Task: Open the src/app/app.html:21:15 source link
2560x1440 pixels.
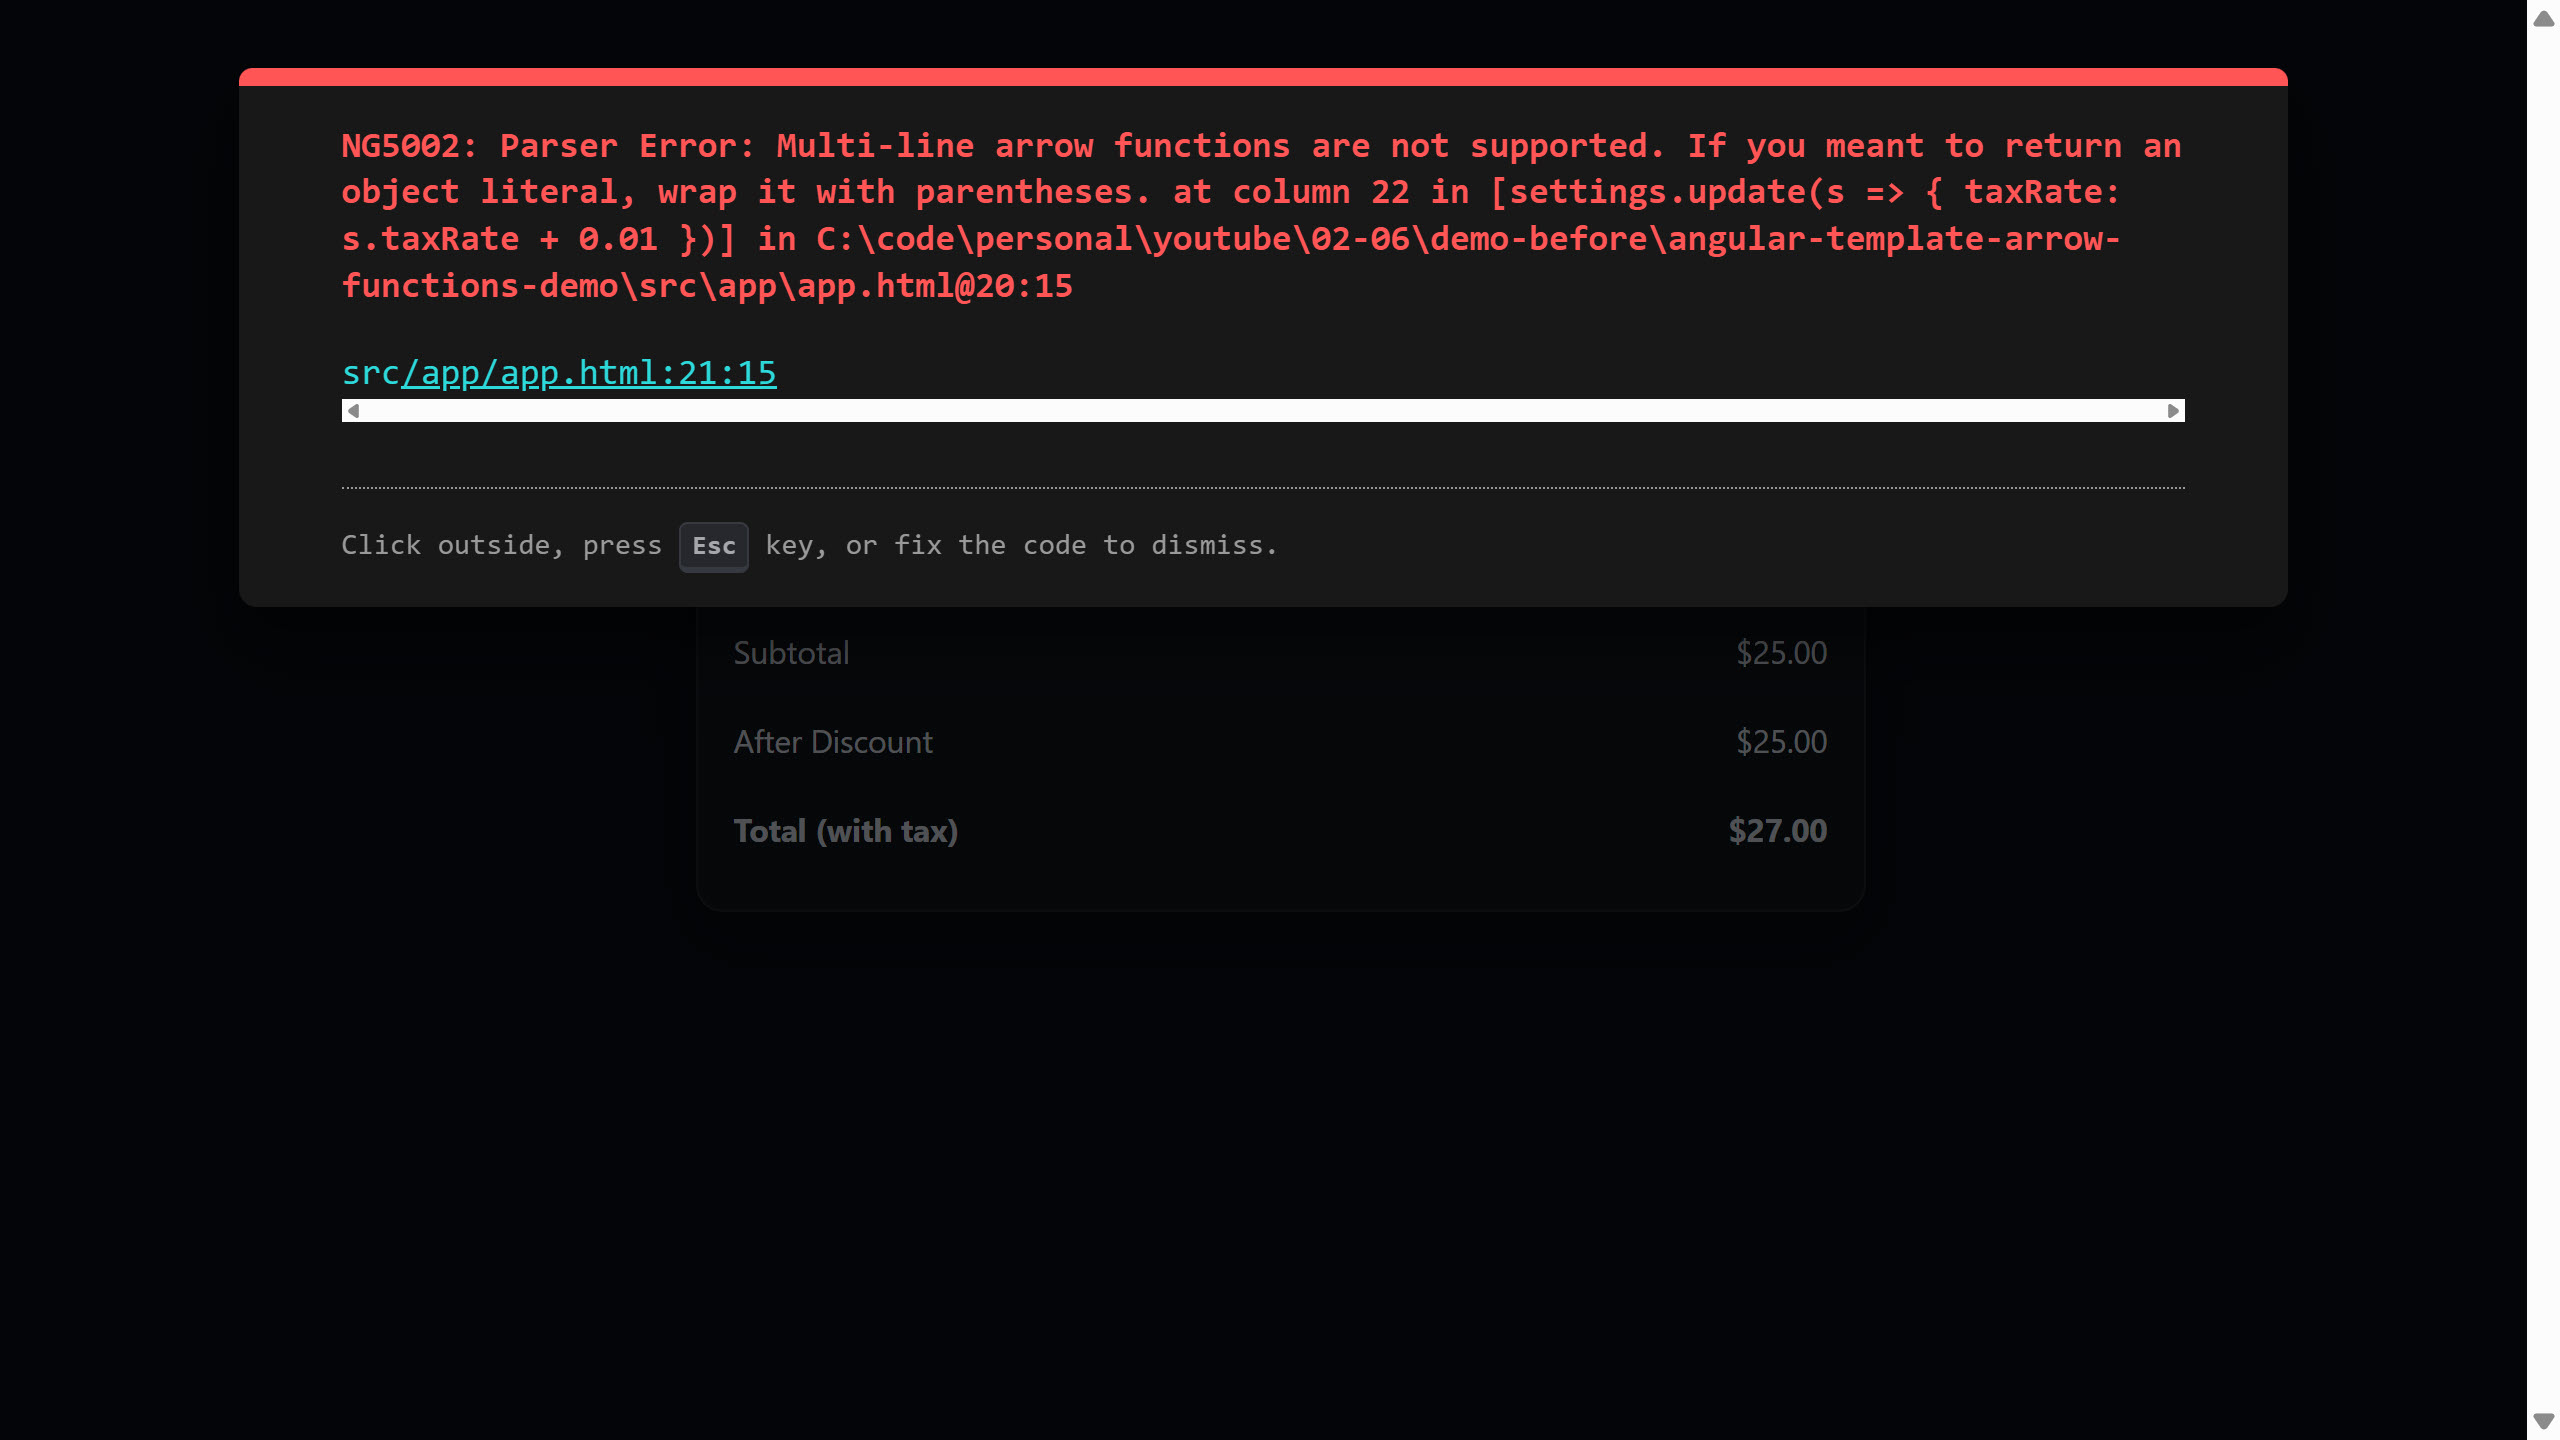Action: point(558,373)
